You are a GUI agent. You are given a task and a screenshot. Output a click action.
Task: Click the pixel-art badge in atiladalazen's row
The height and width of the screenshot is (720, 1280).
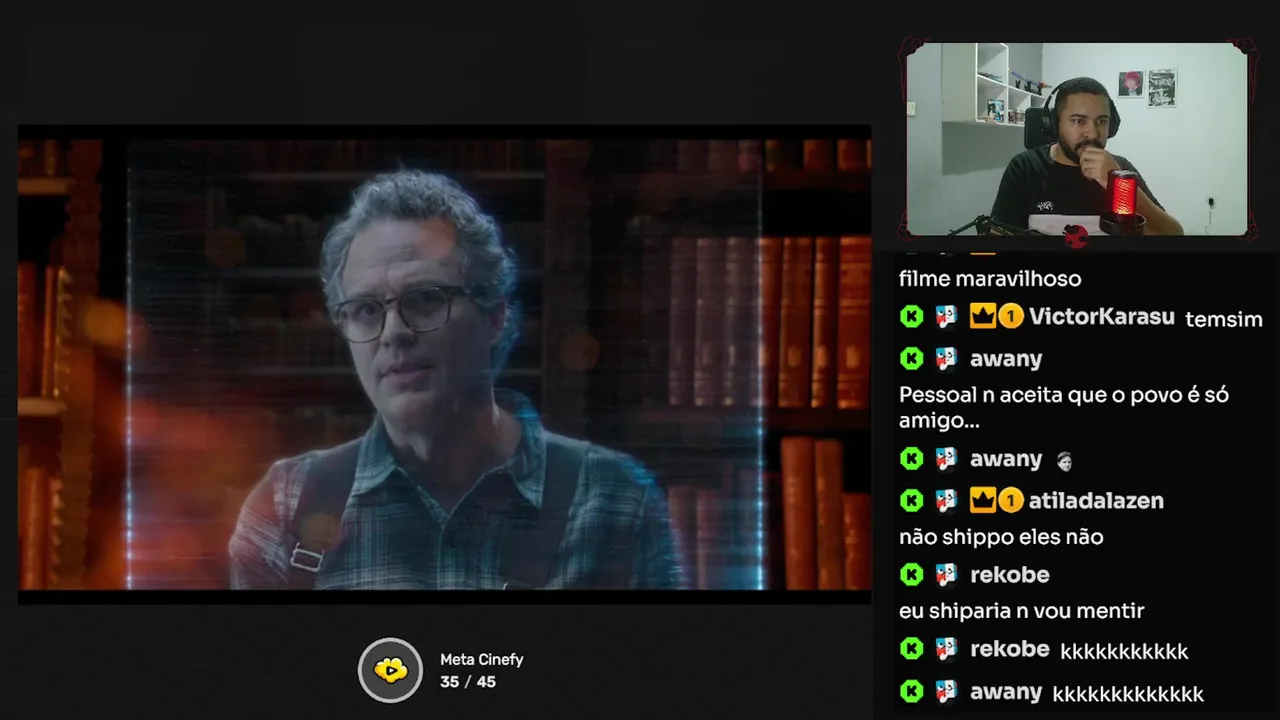click(x=946, y=500)
